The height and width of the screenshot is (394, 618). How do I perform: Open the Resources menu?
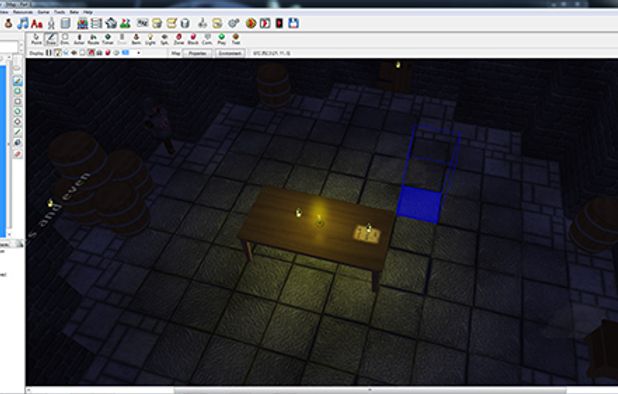click(x=22, y=12)
